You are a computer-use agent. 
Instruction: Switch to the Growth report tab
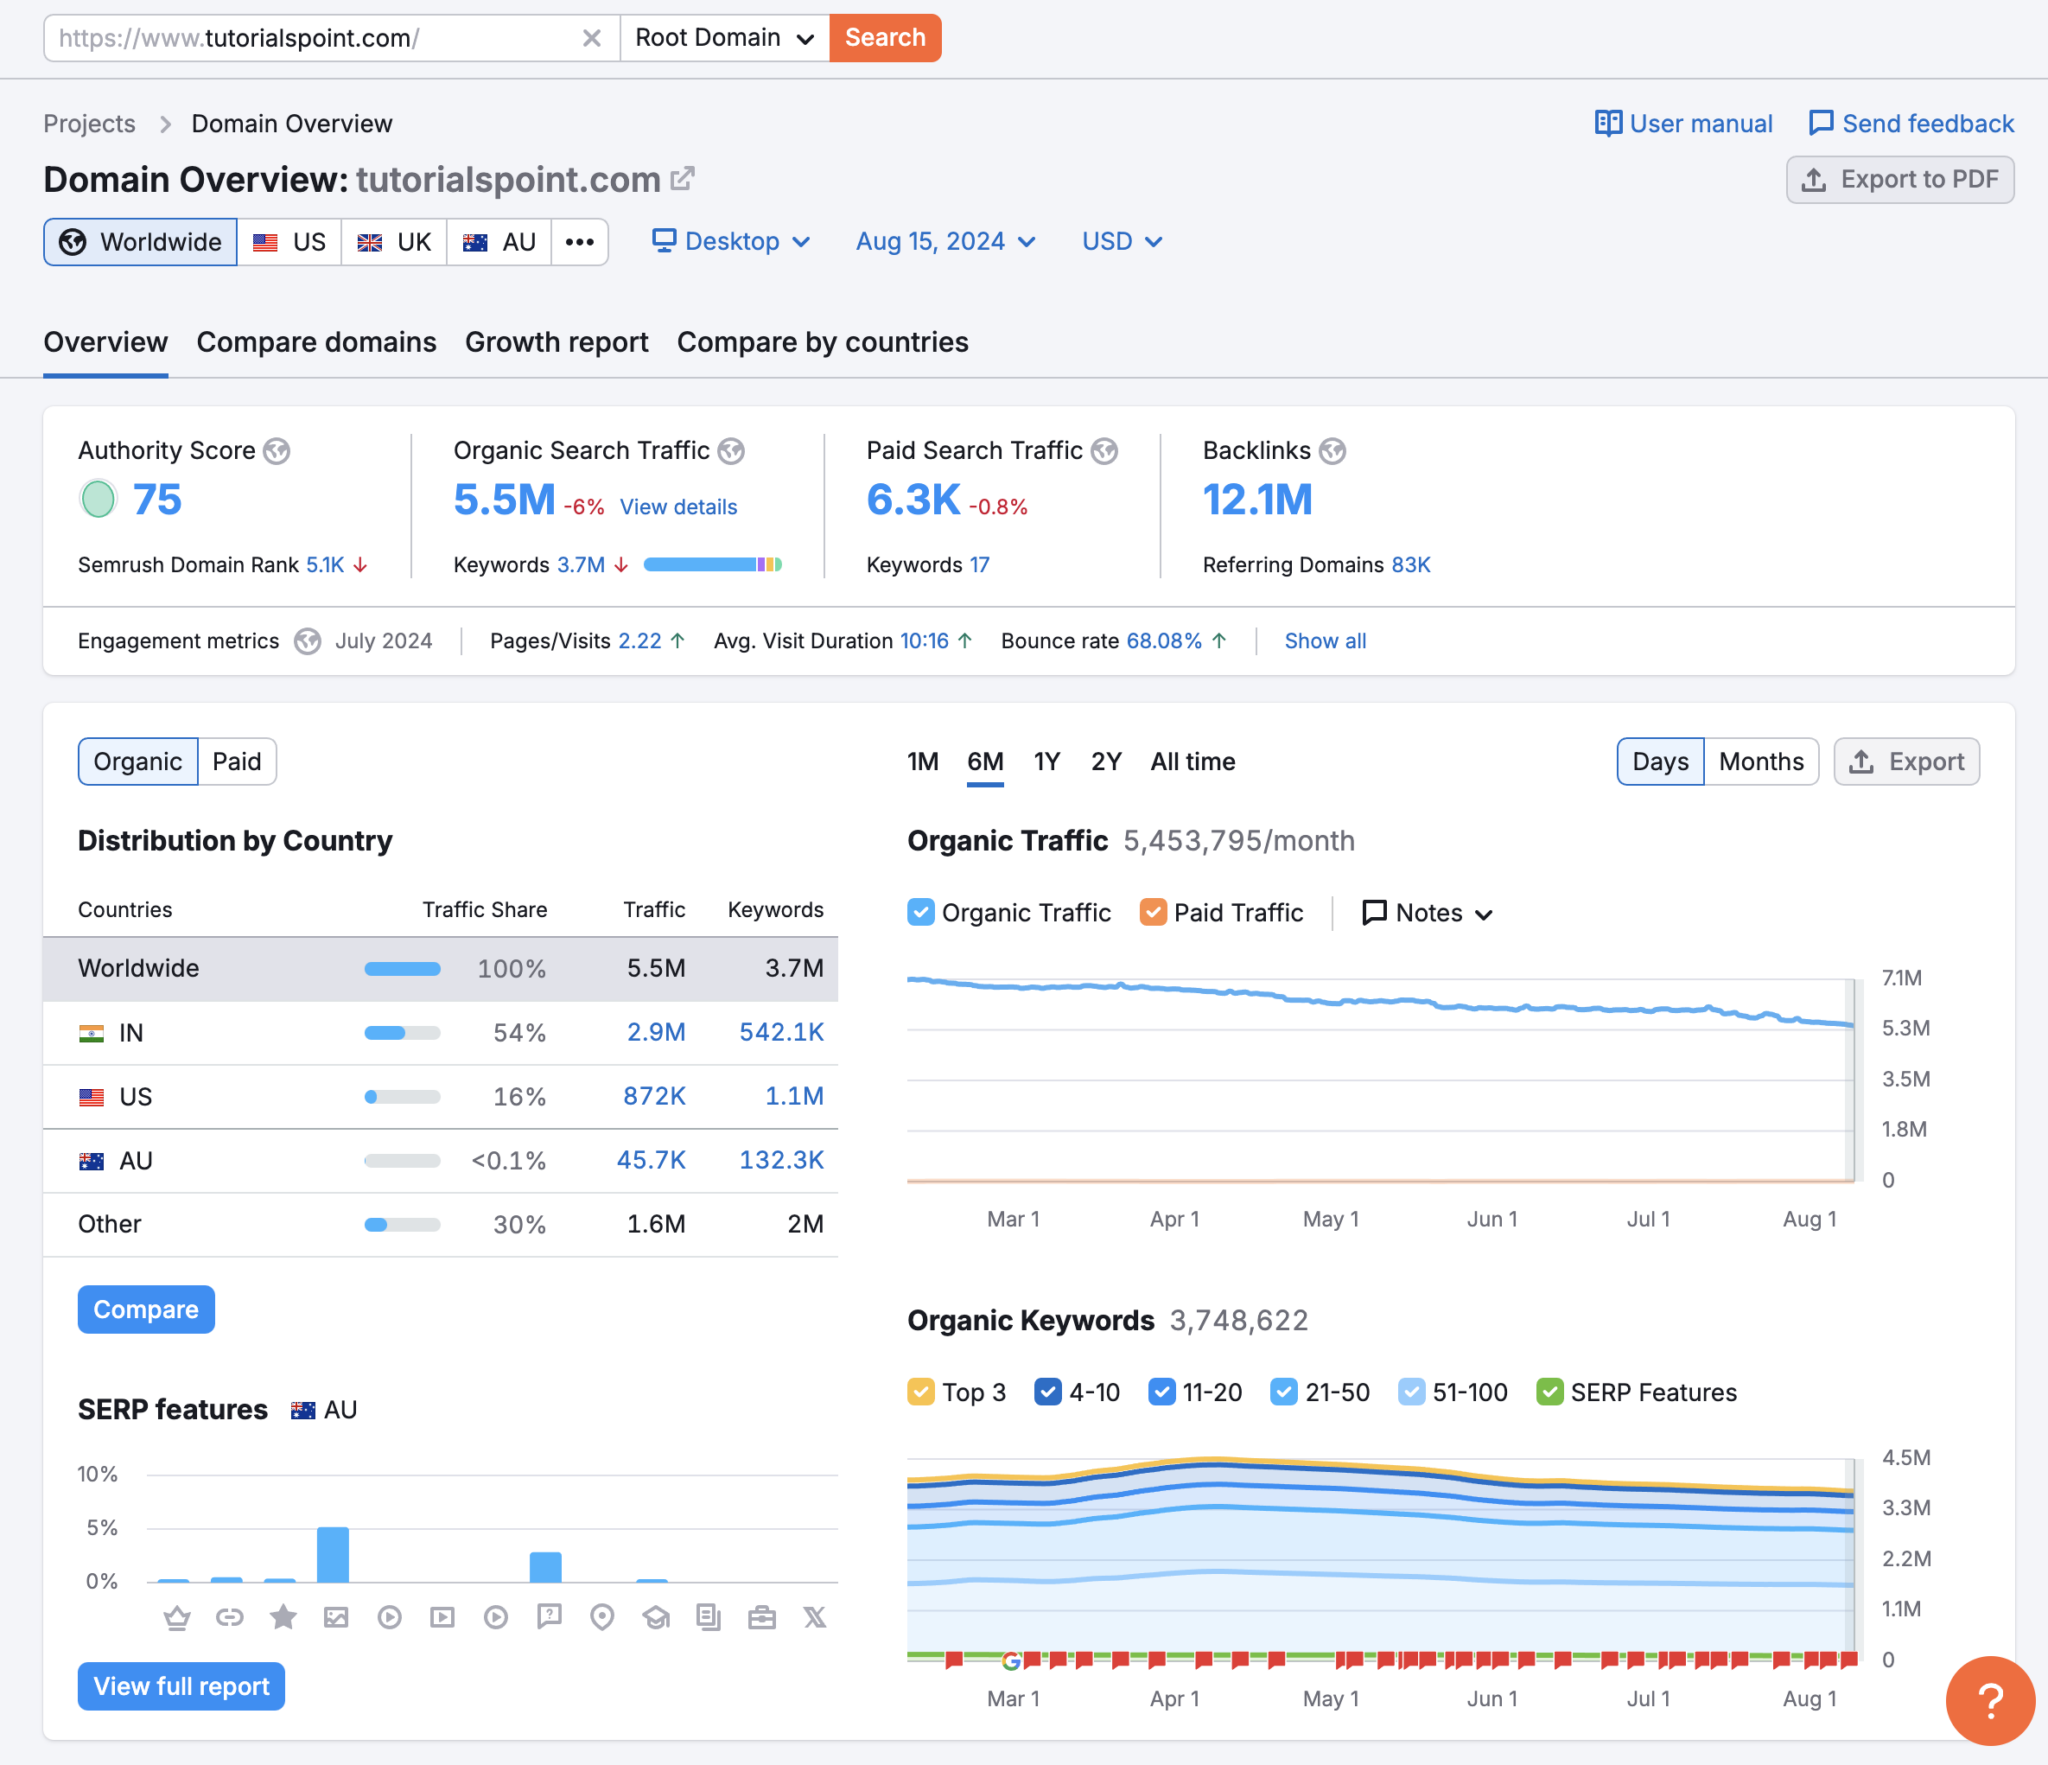pyautogui.click(x=556, y=342)
